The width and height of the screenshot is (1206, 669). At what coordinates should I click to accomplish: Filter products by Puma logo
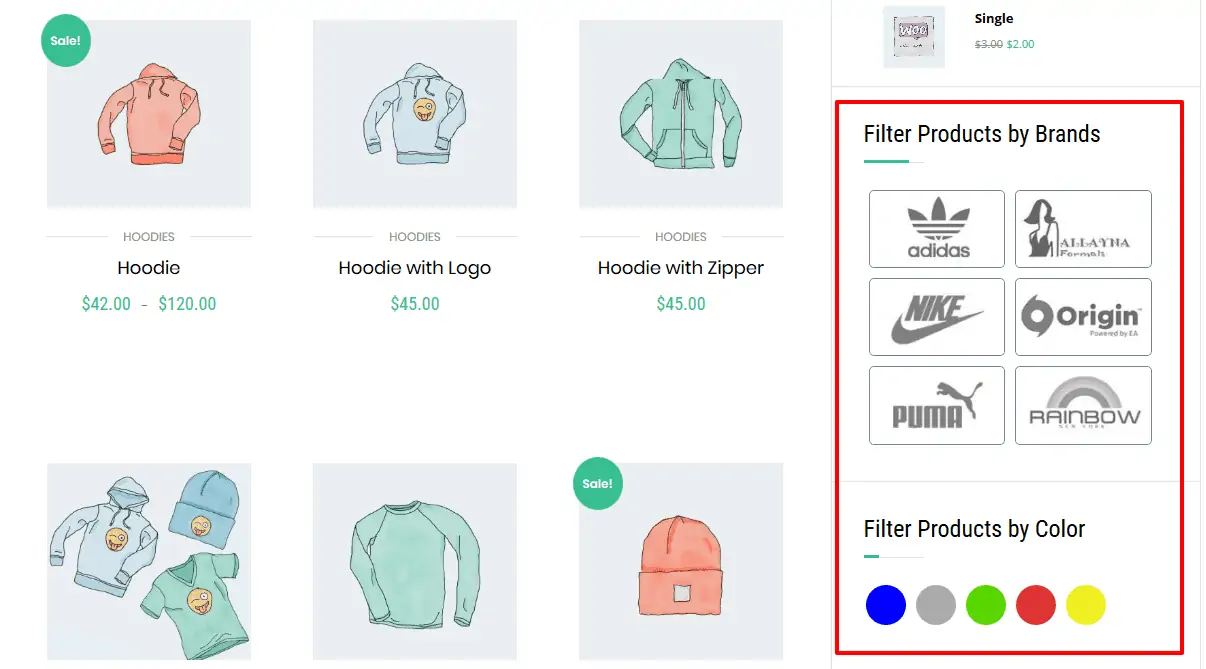[937, 405]
